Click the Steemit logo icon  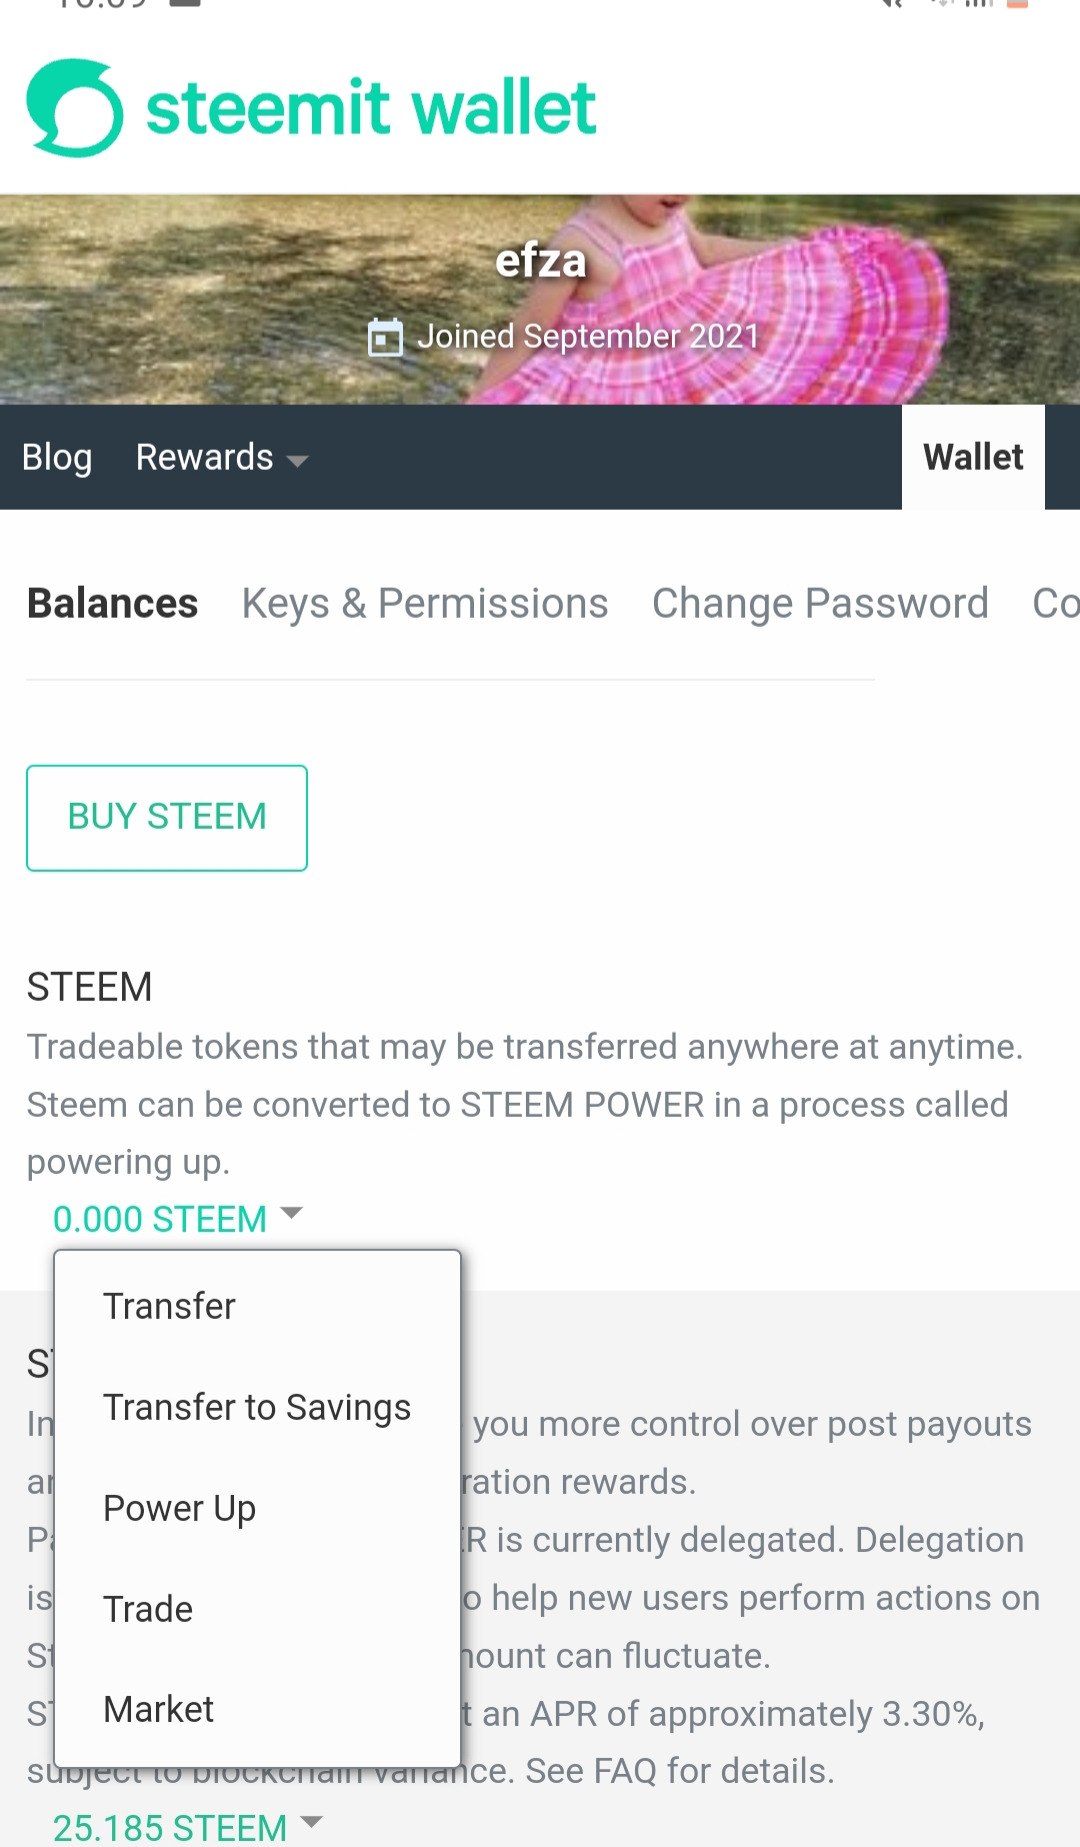75,108
